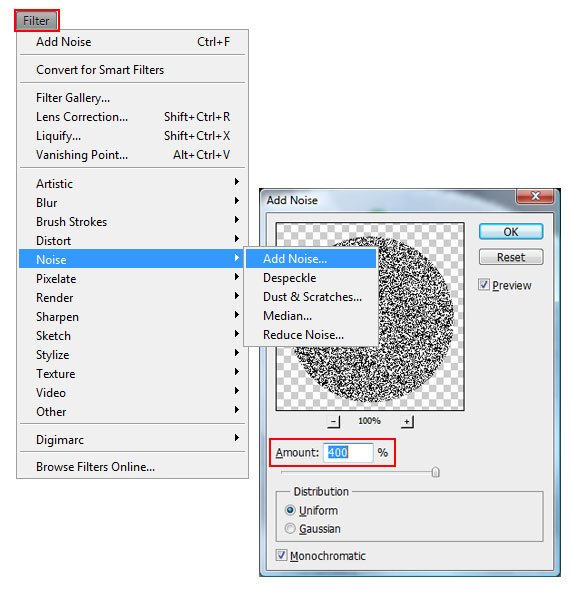The width and height of the screenshot is (580, 600).
Task: Confirm Add Noise with OK
Action: pyautogui.click(x=511, y=232)
